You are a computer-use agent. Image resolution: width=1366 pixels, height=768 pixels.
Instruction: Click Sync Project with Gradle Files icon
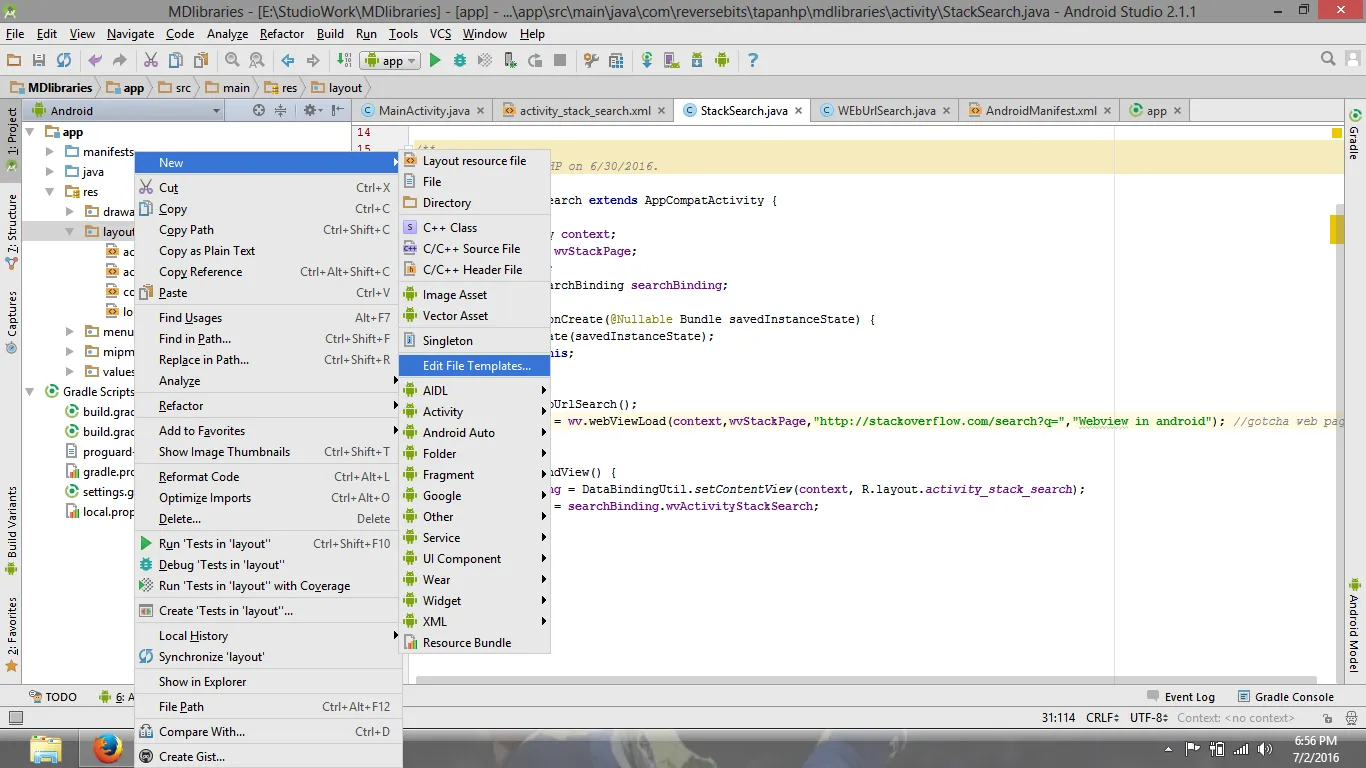pos(647,61)
